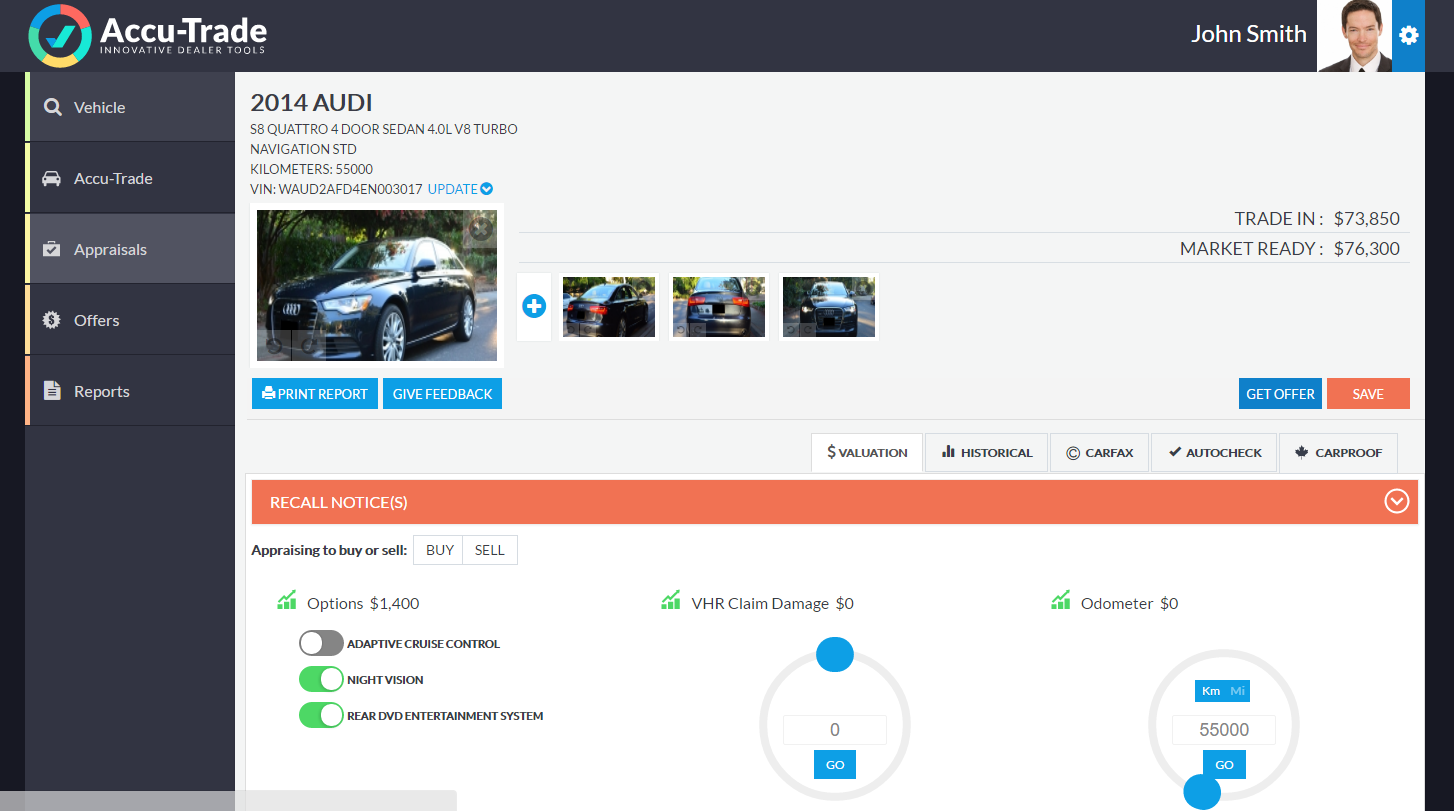Switch to the CARPROOF tab
This screenshot has height=811, width=1454.
click(1338, 452)
